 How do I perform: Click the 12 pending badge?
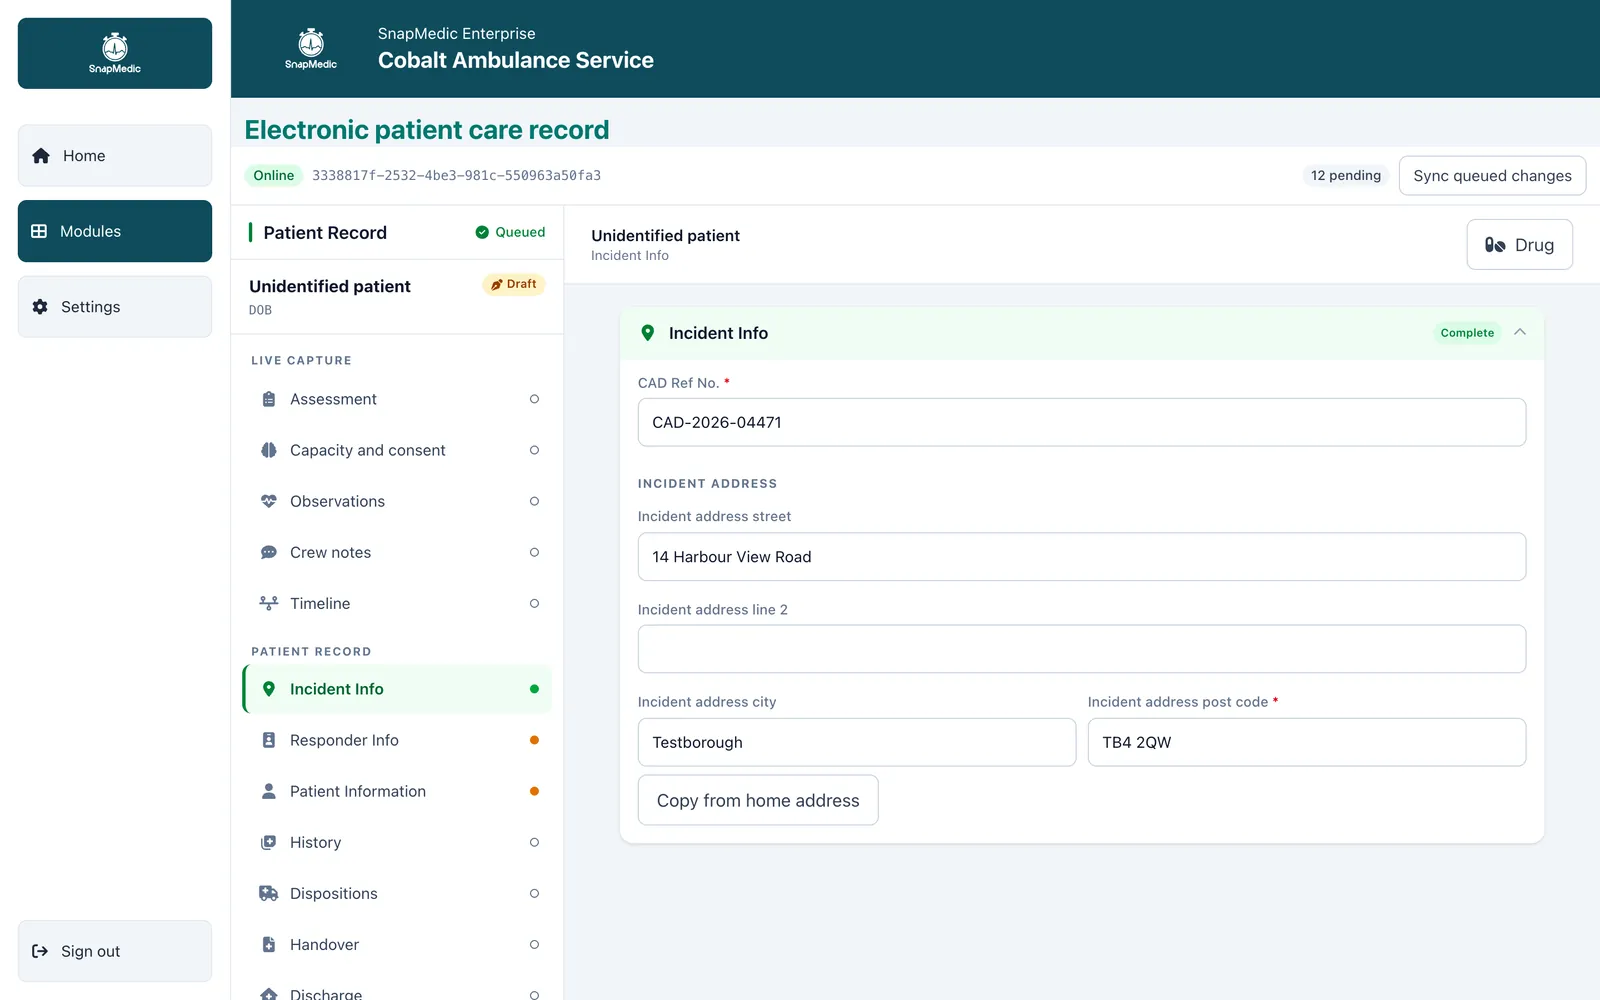[x=1346, y=175]
